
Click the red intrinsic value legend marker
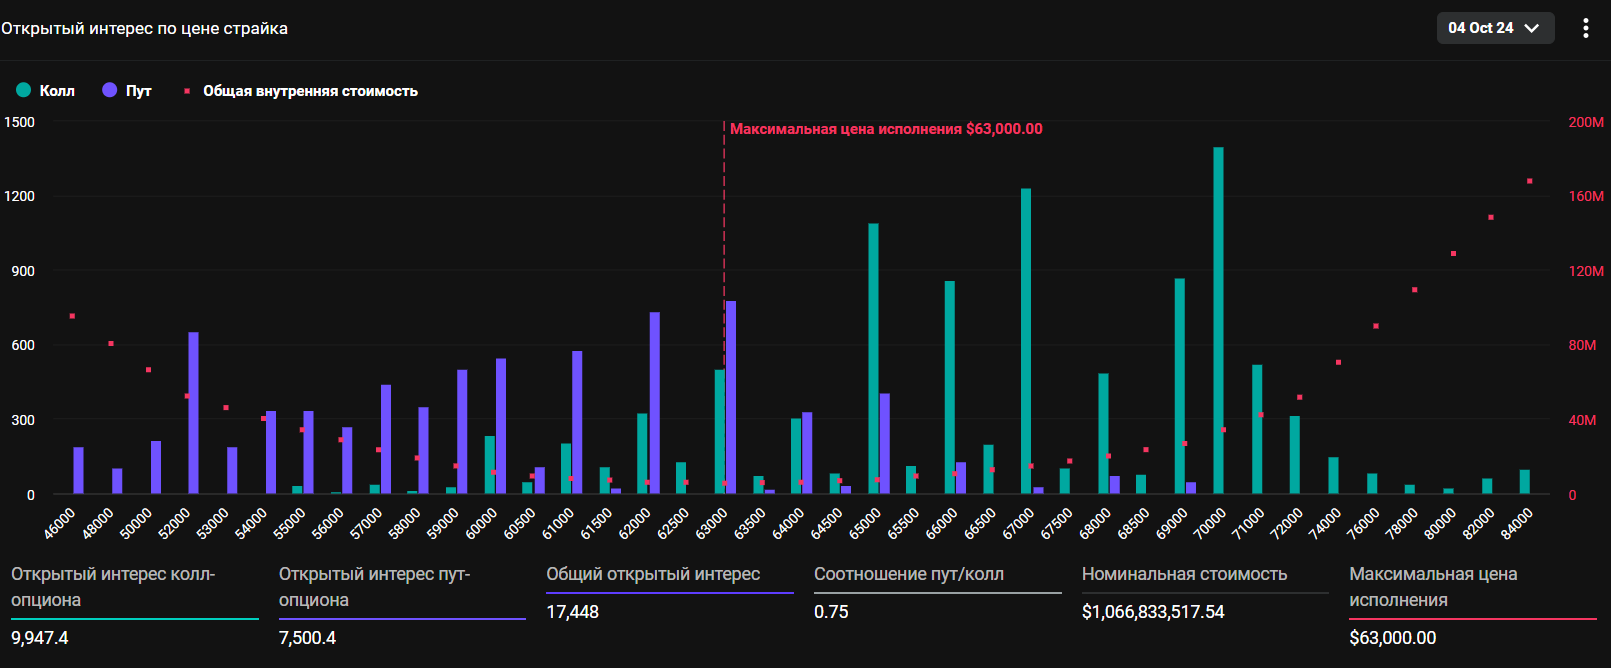point(187,91)
